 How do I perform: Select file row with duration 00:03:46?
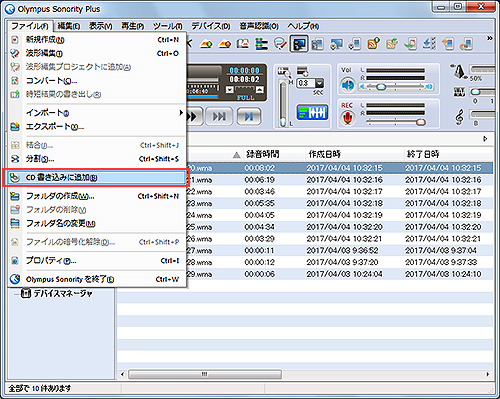[x=305, y=192]
